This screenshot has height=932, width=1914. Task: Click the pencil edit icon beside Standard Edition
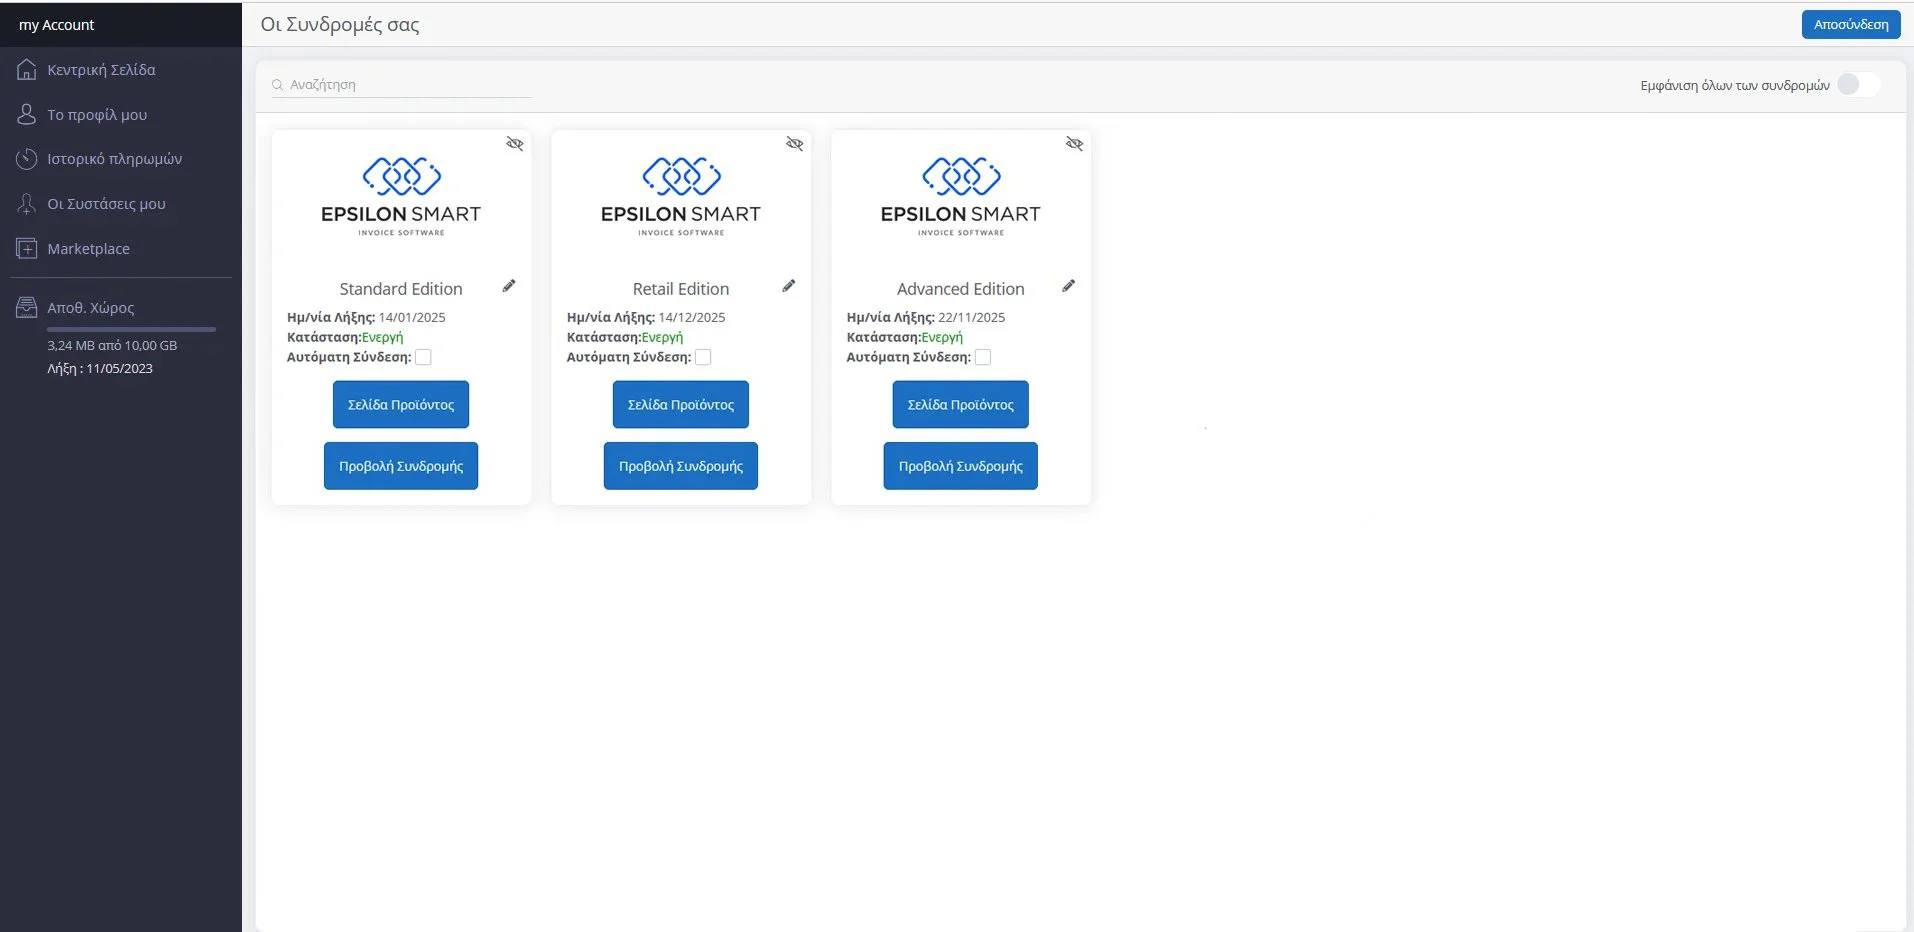(x=509, y=286)
